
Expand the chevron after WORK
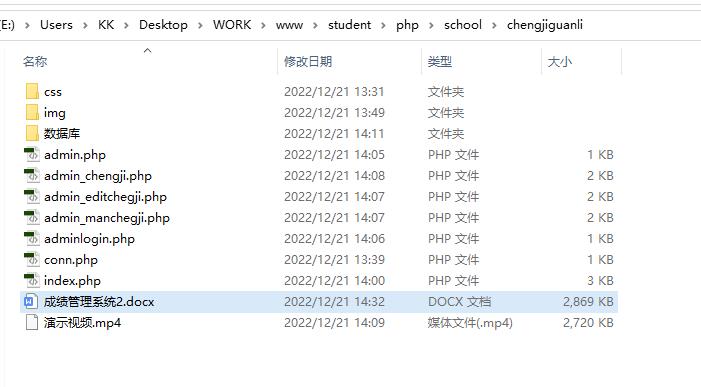click(x=263, y=25)
